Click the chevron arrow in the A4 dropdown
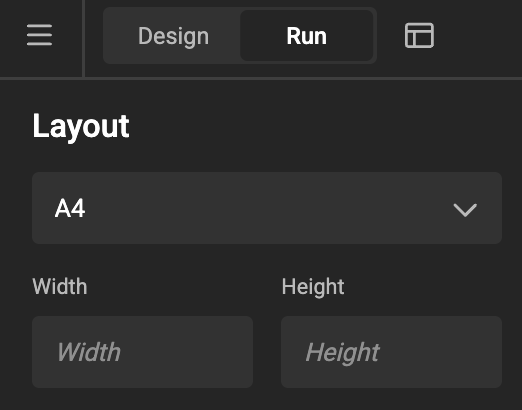Viewport: 522px width, 410px height. pos(465,210)
